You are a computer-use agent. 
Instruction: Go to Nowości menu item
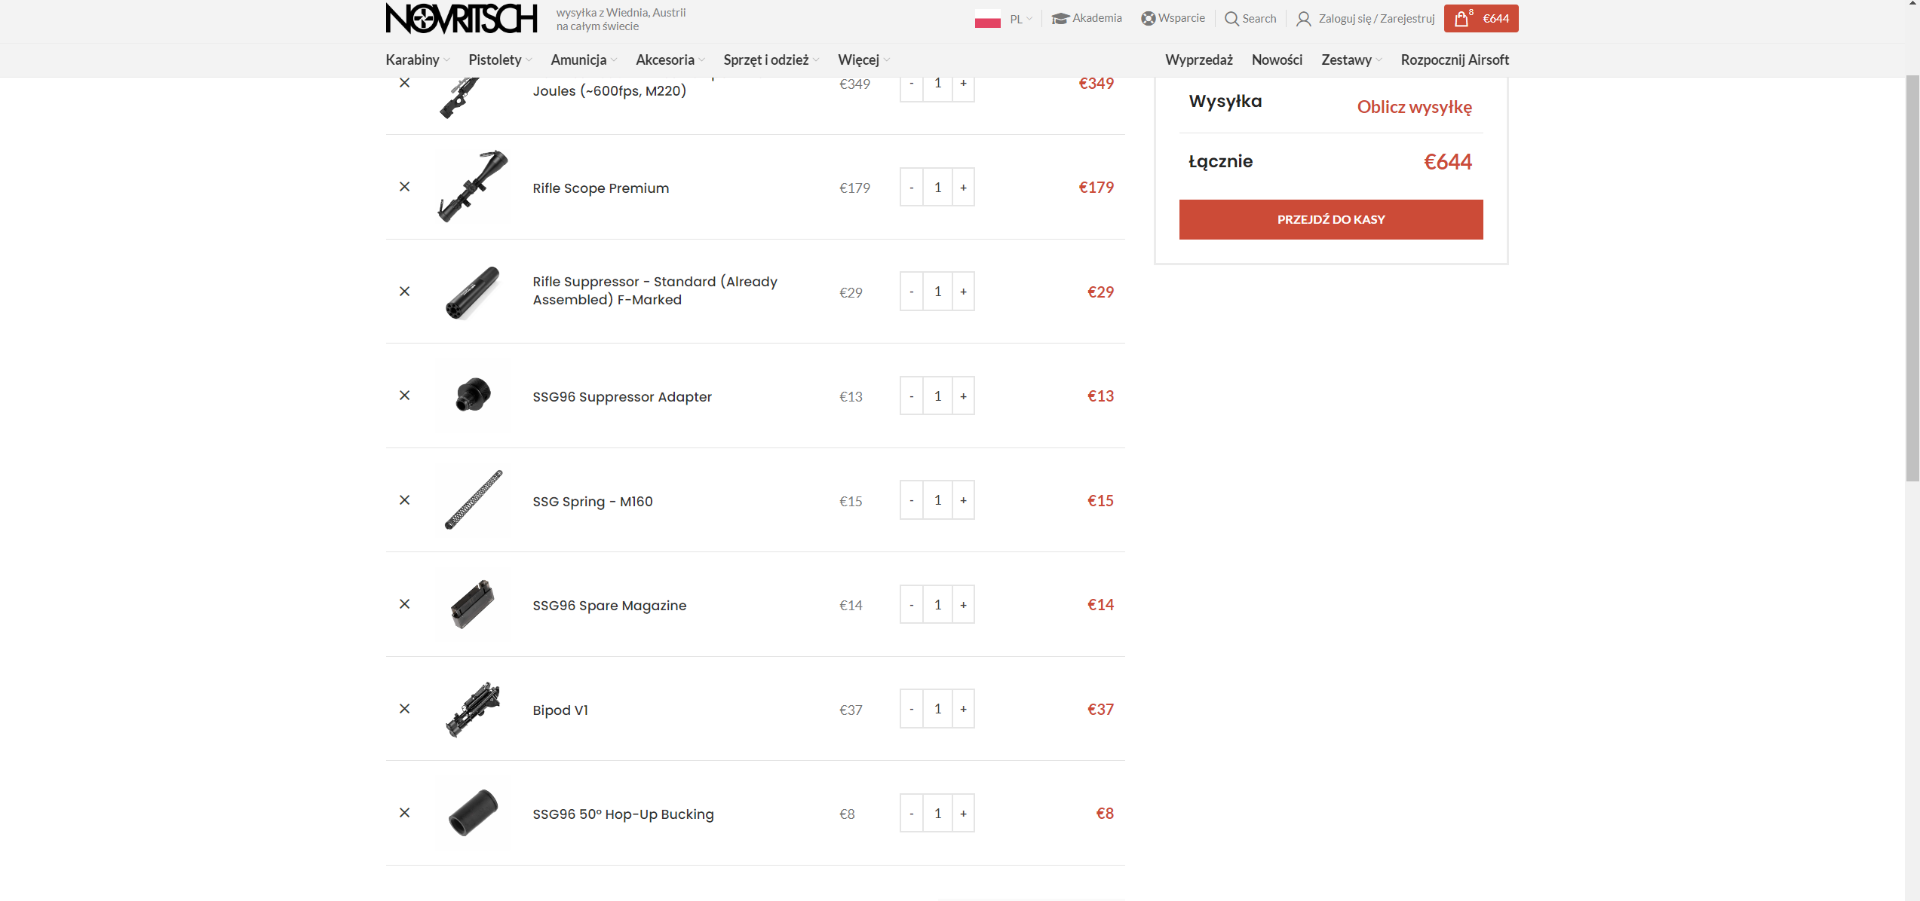coord(1276,60)
